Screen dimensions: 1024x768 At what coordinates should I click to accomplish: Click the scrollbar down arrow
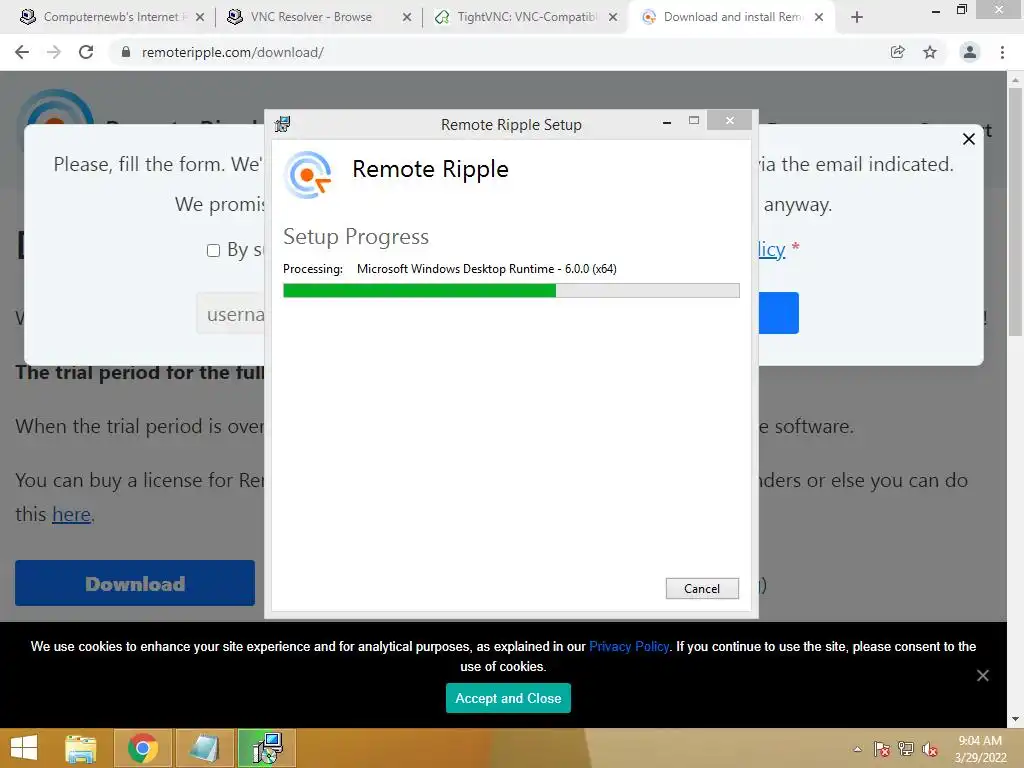1015,718
